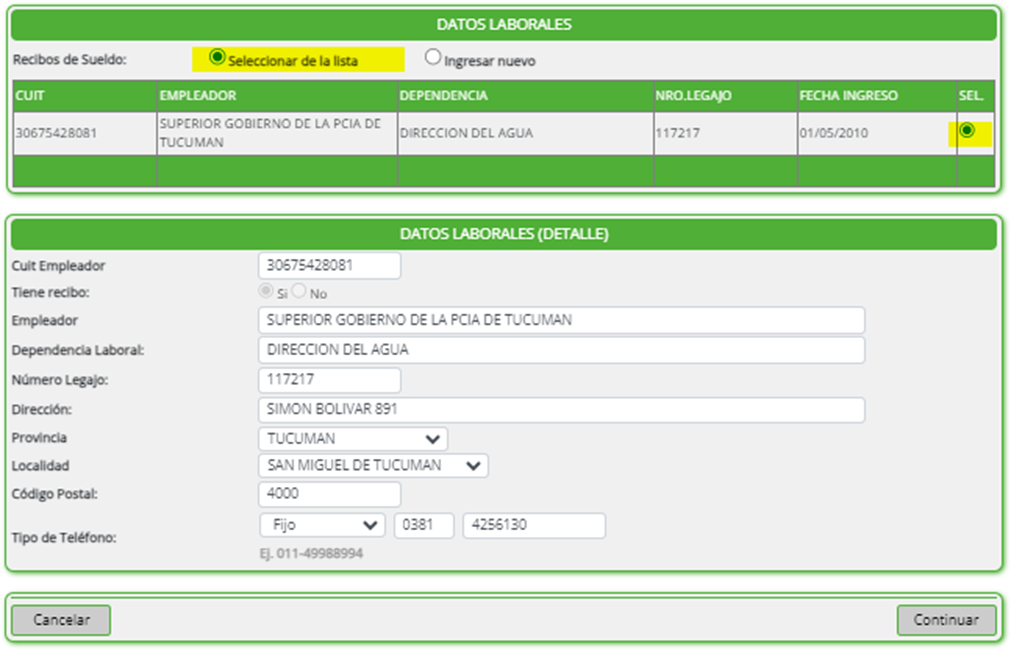Select the Dirección field with SIMON BOLIVAR 891
This screenshot has width=1011, height=650.
click(x=560, y=410)
